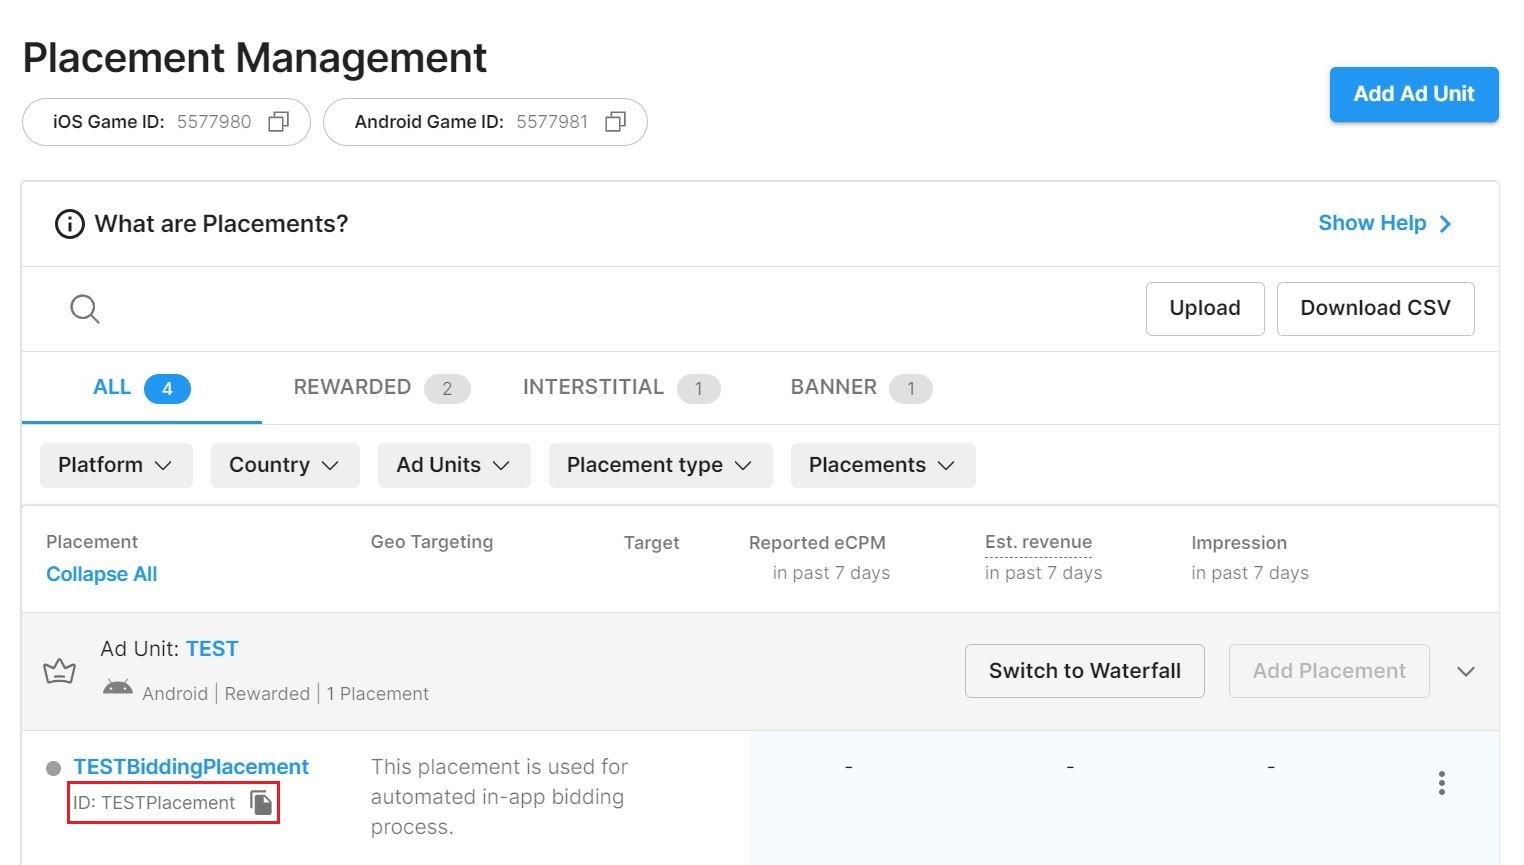Open the Ad Units filter dropdown
Viewport: 1524px width, 865px height.
pos(453,466)
